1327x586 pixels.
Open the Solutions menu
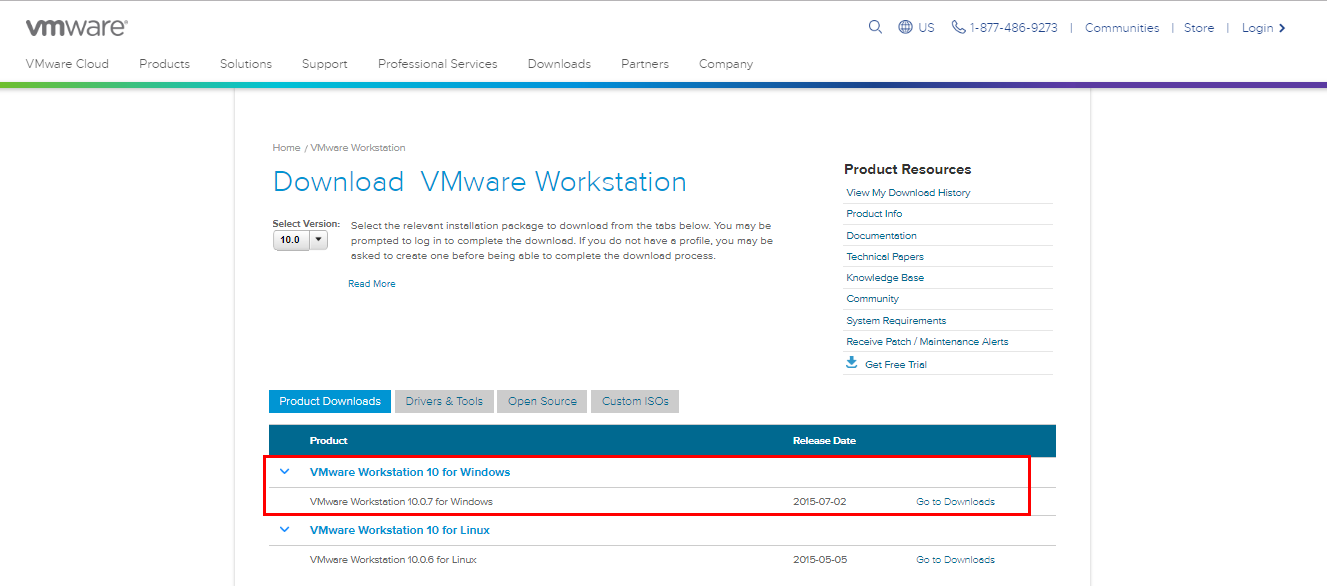[x=246, y=64]
